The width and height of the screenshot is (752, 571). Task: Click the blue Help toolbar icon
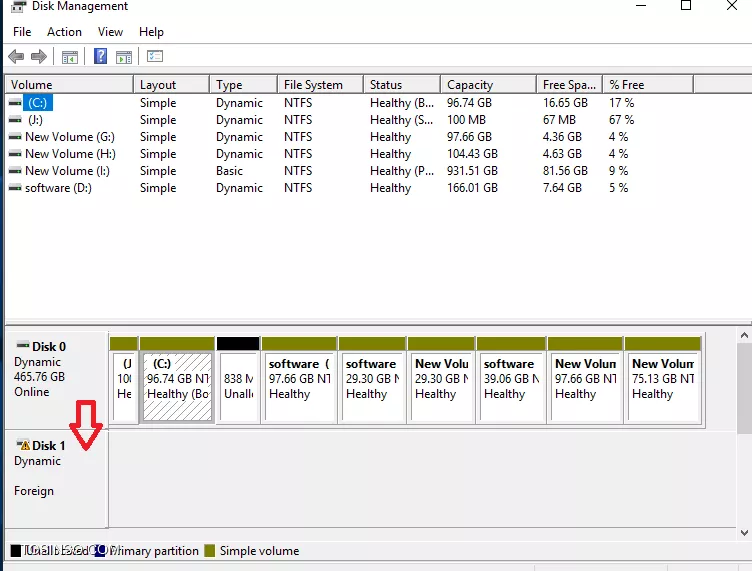100,57
